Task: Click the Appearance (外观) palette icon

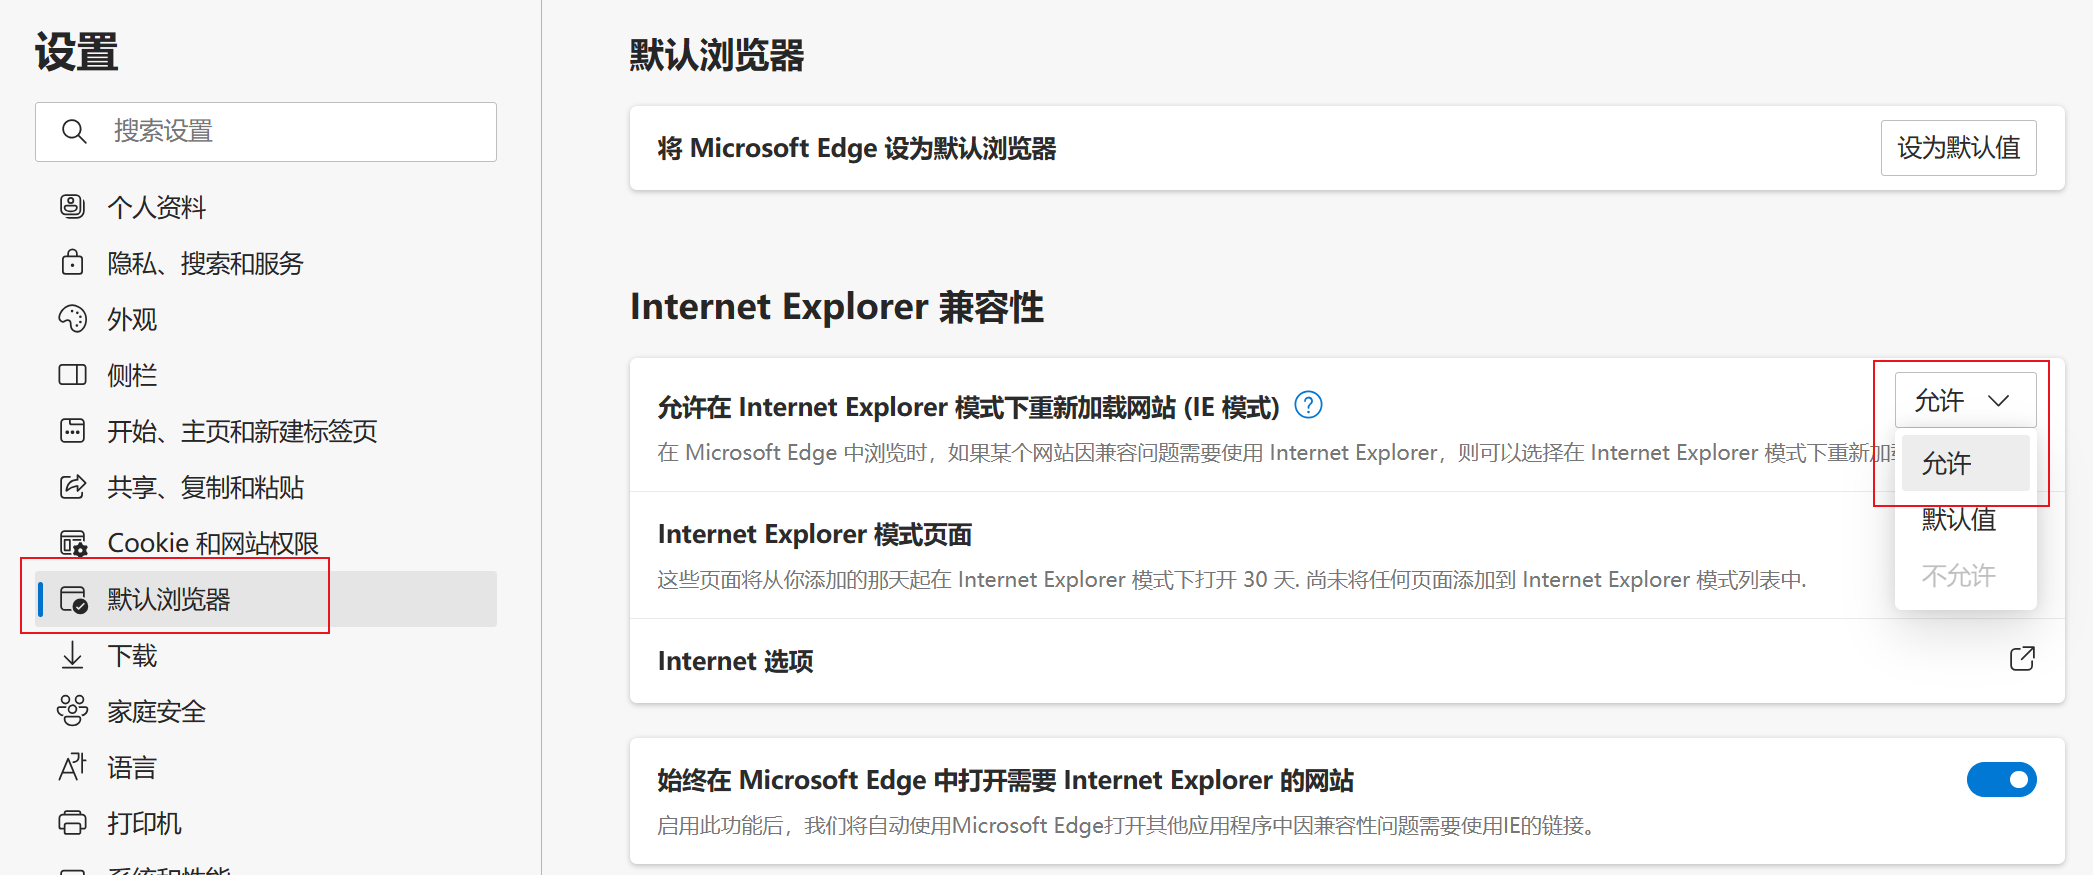Action: (x=72, y=319)
